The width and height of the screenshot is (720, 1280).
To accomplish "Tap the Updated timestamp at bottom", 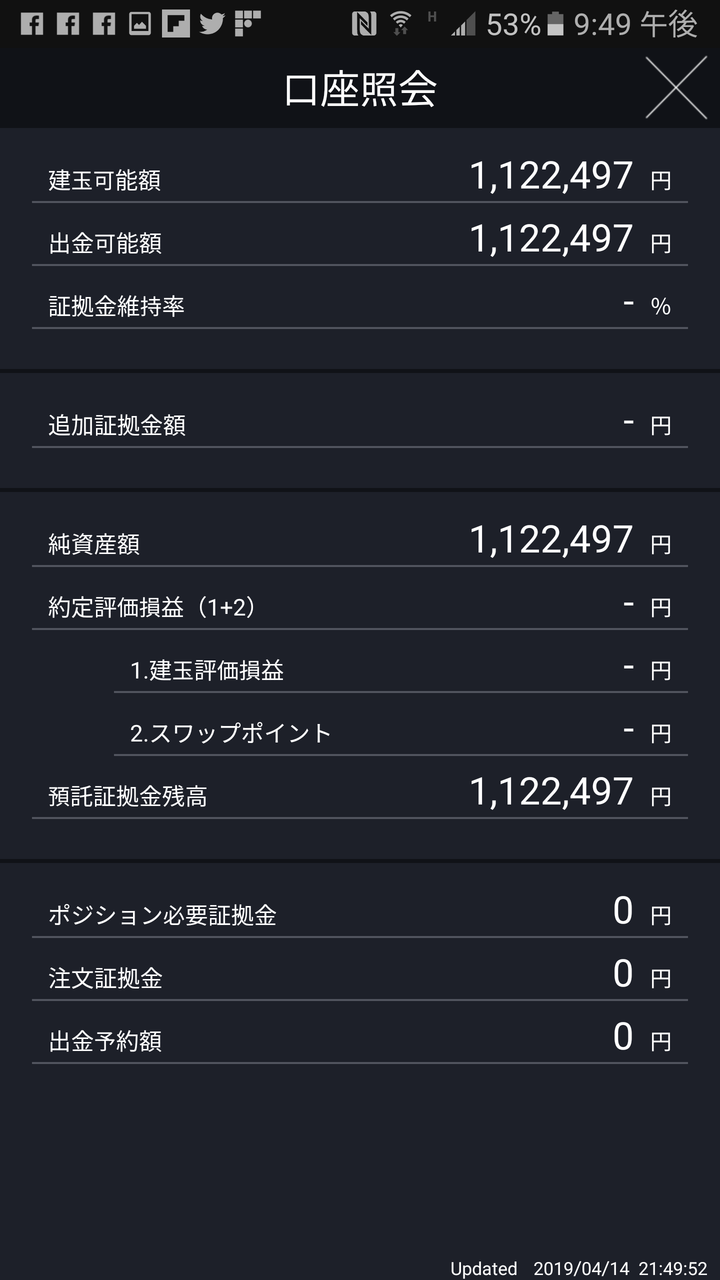I will point(579,1268).
